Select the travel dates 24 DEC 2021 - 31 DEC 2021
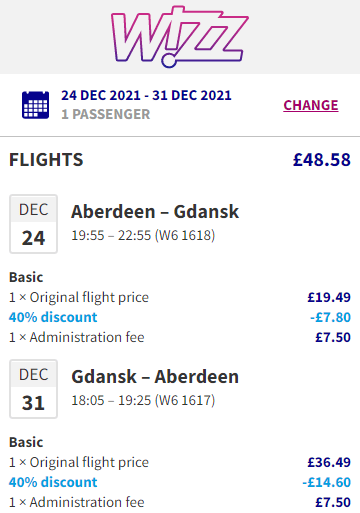Screen dimensions: 360x513 tap(146, 95)
